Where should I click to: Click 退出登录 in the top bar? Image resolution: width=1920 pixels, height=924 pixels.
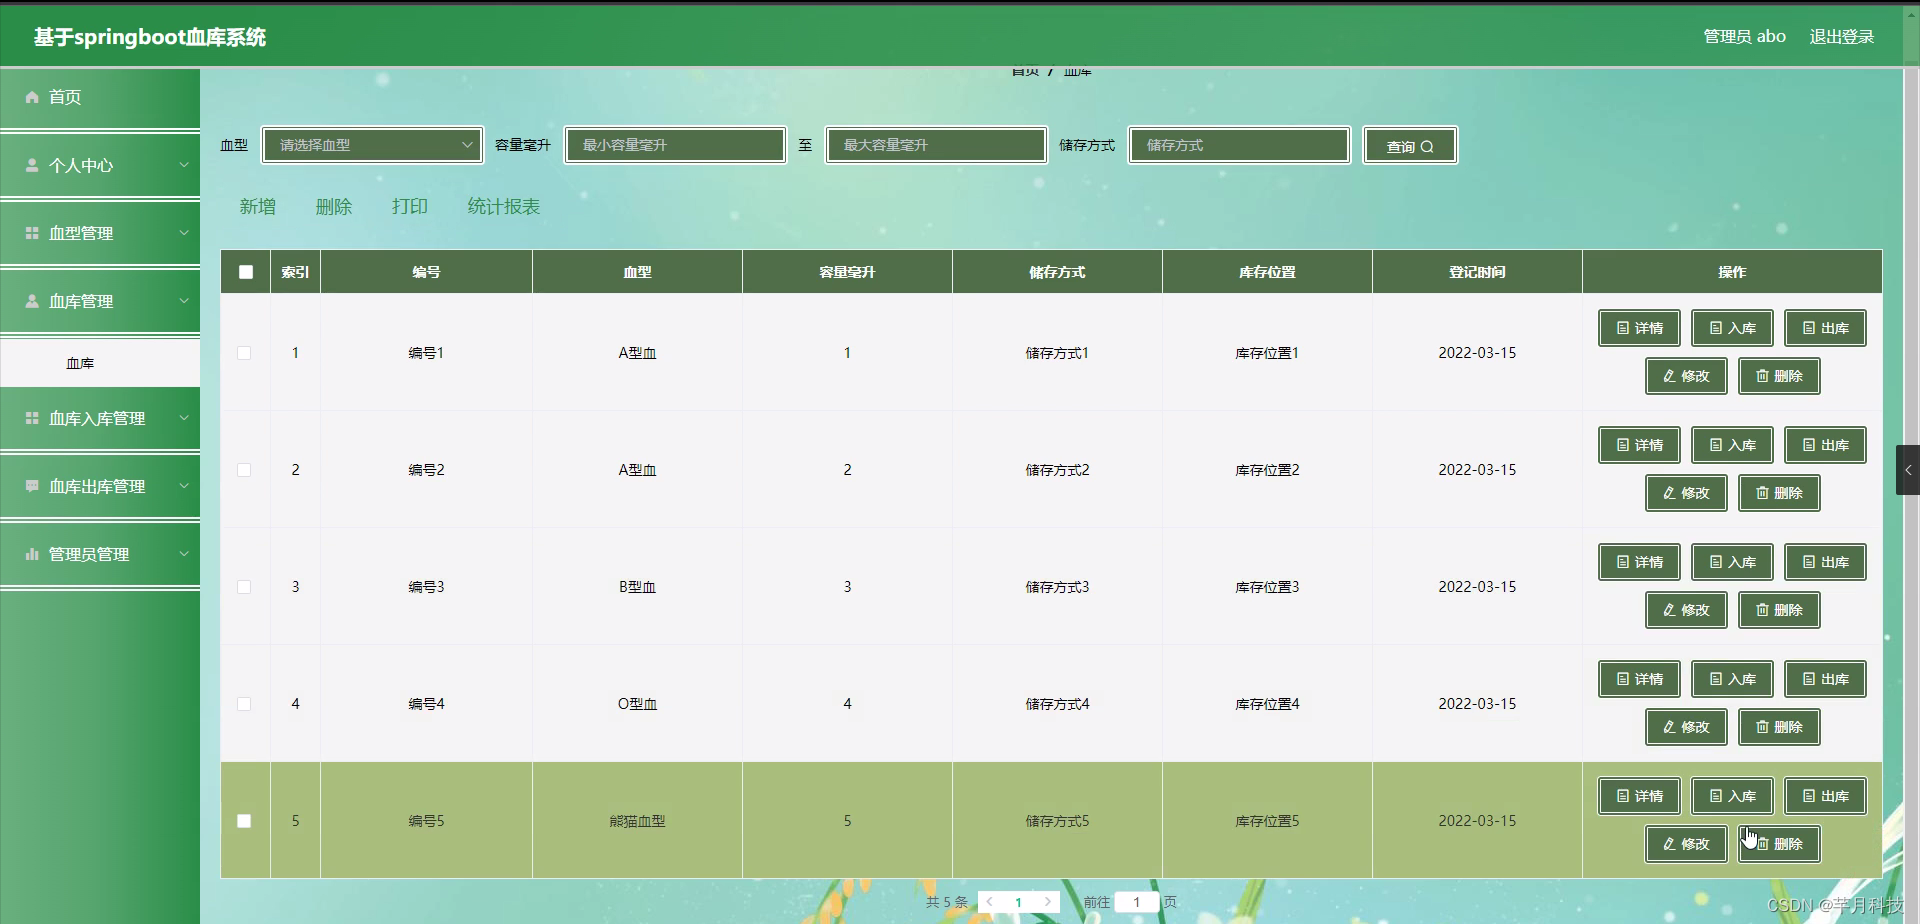pyautogui.click(x=1842, y=36)
